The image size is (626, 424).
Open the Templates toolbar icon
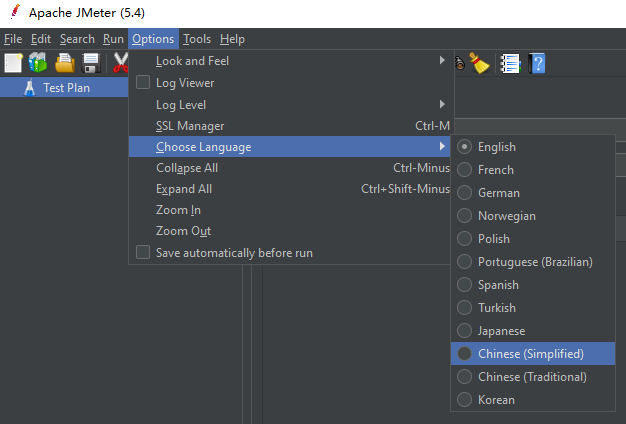[39, 63]
